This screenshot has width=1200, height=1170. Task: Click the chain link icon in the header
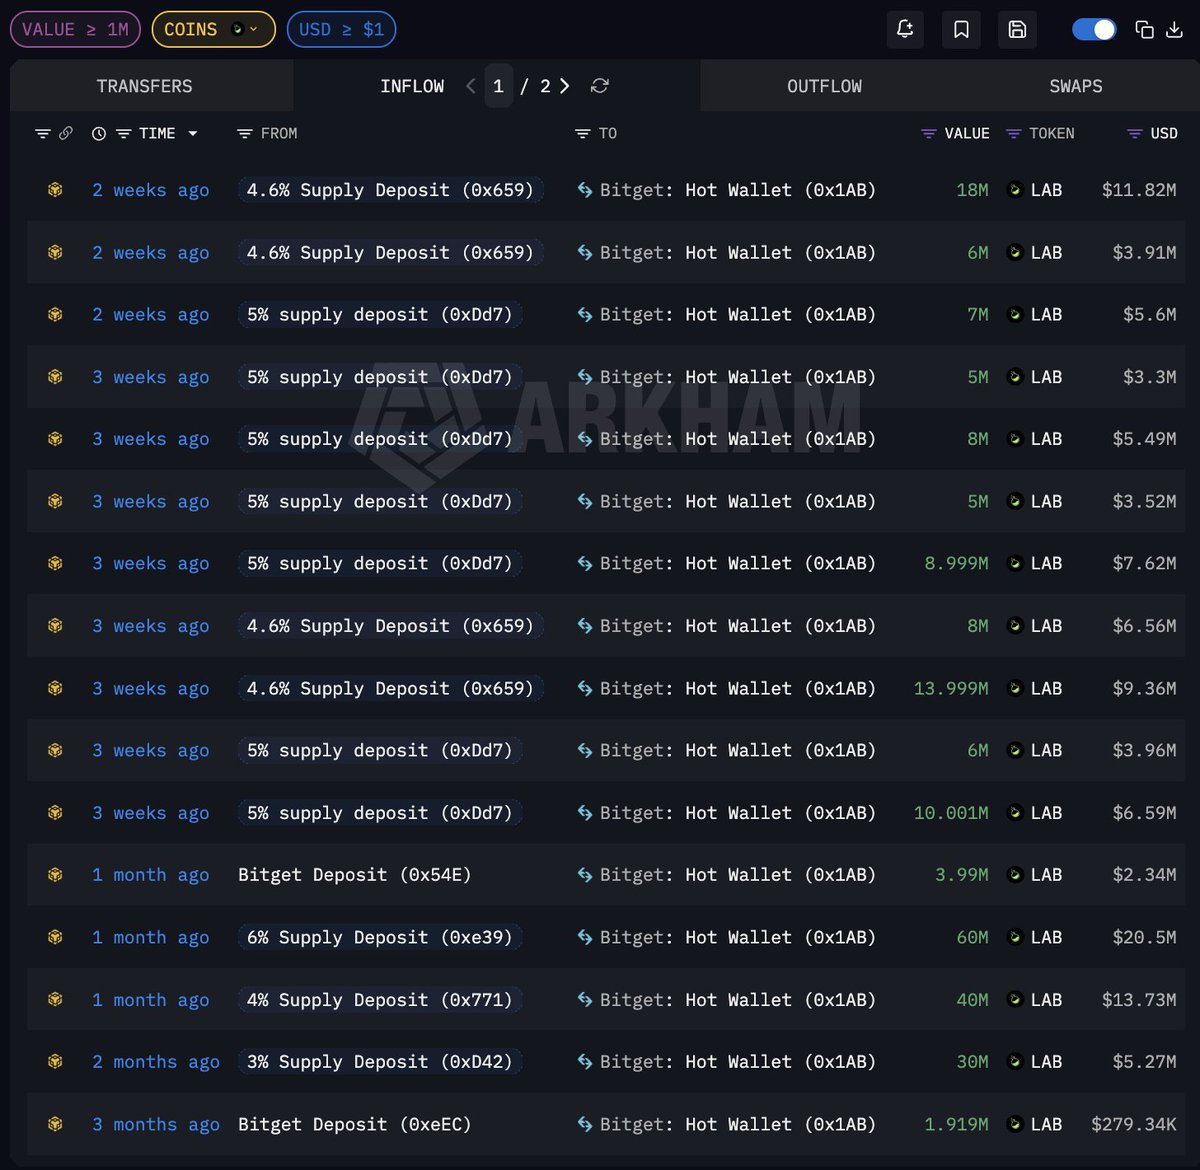66,133
